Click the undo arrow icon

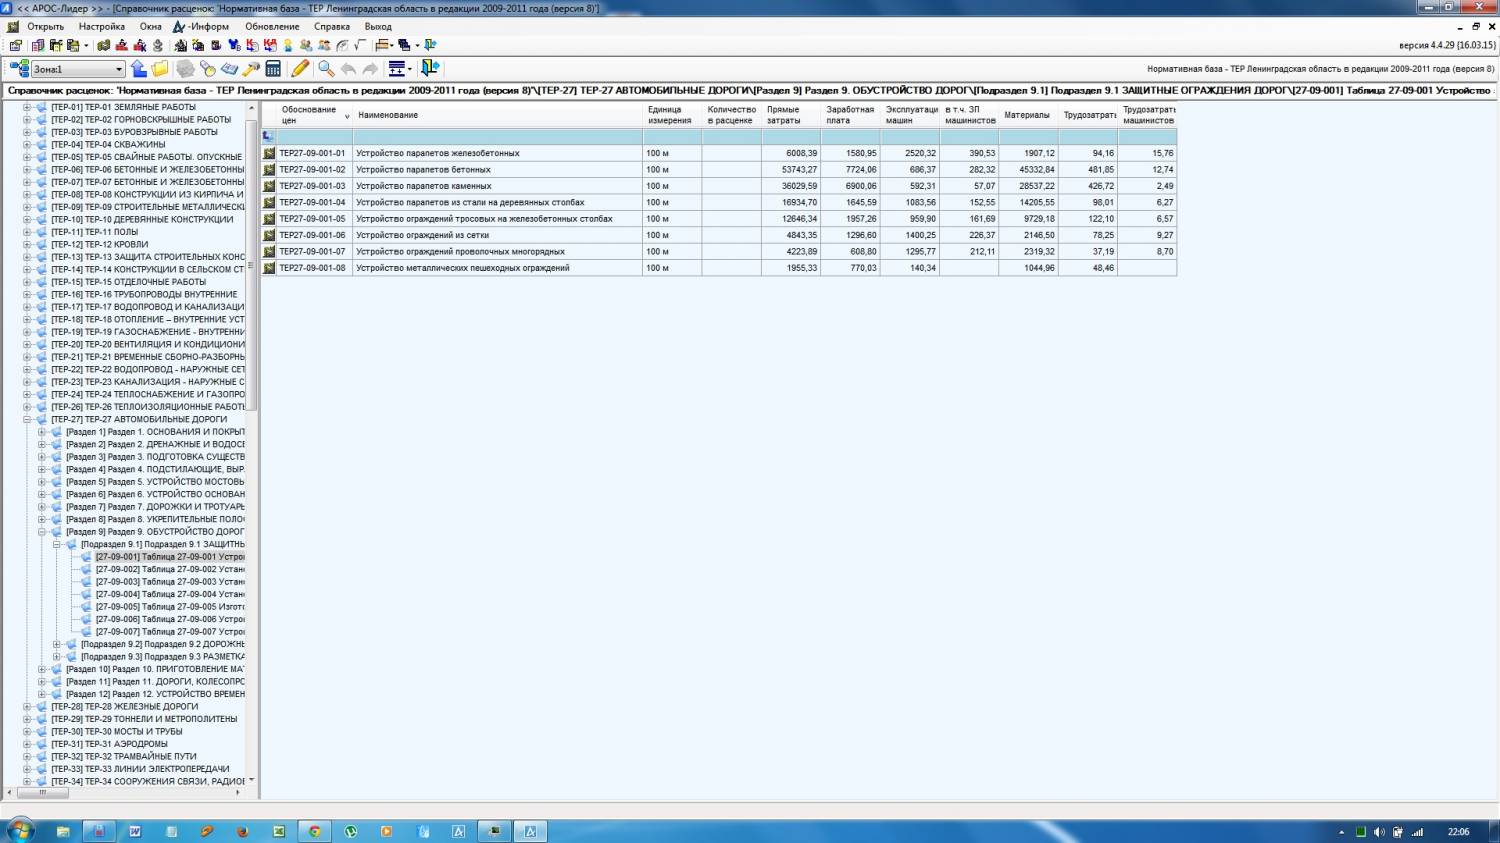coord(348,69)
